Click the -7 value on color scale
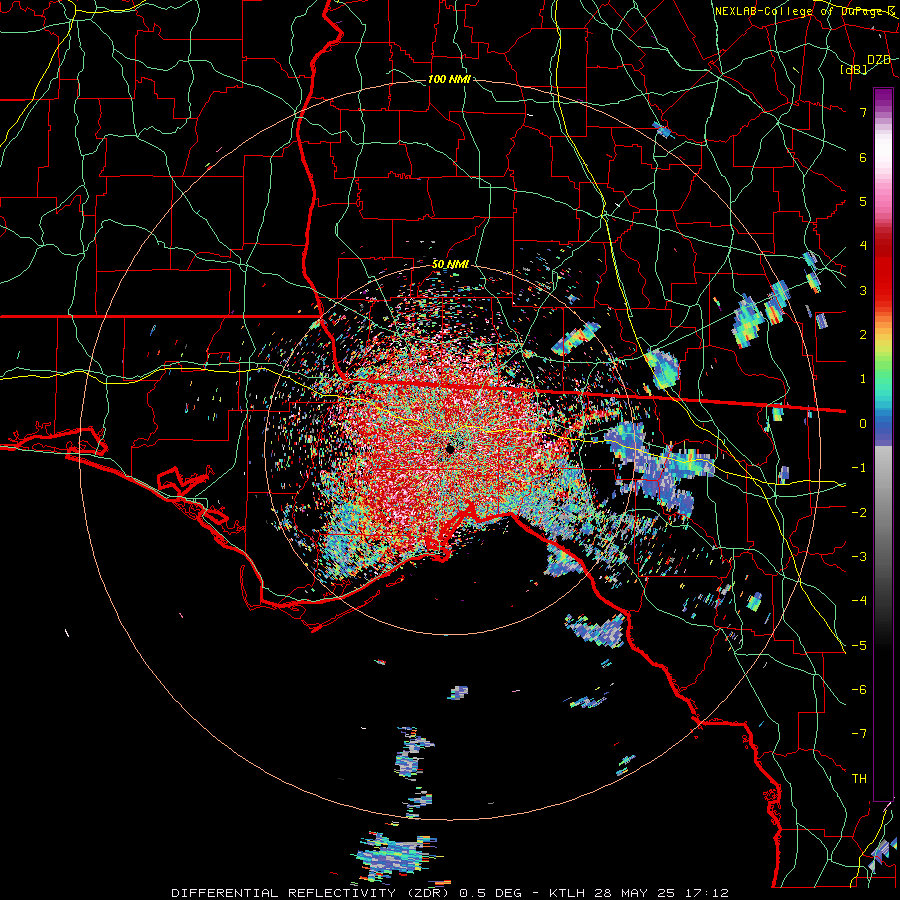This screenshot has width=900, height=900. click(x=859, y=734)
